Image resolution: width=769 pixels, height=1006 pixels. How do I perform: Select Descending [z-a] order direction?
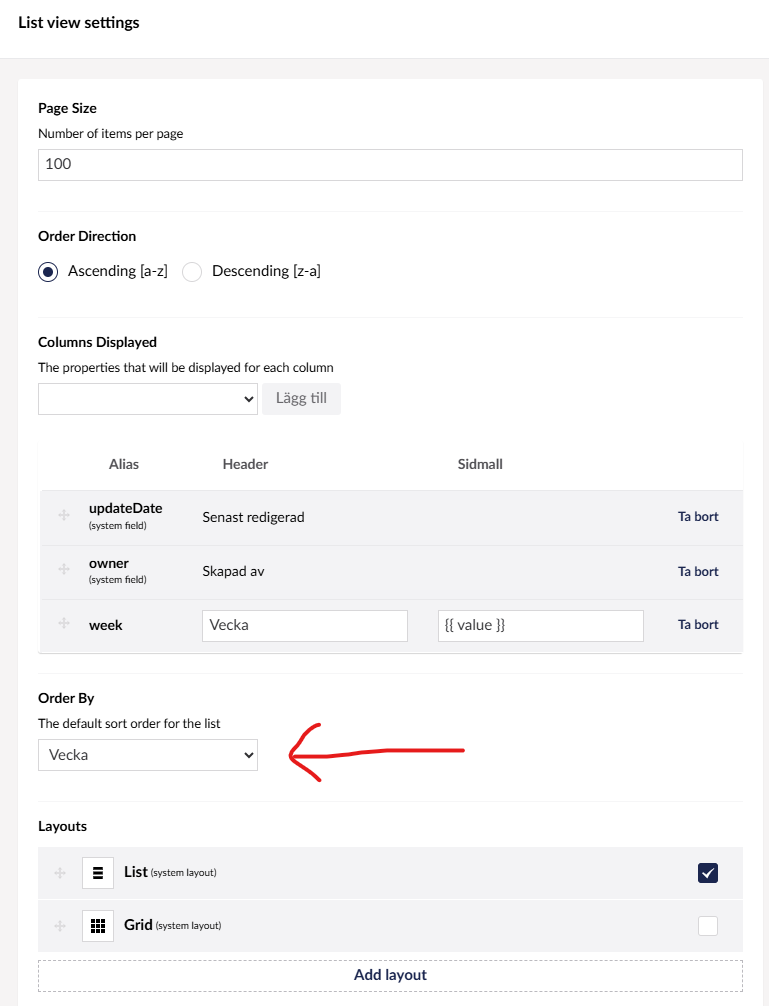click(x=193, y=272)
